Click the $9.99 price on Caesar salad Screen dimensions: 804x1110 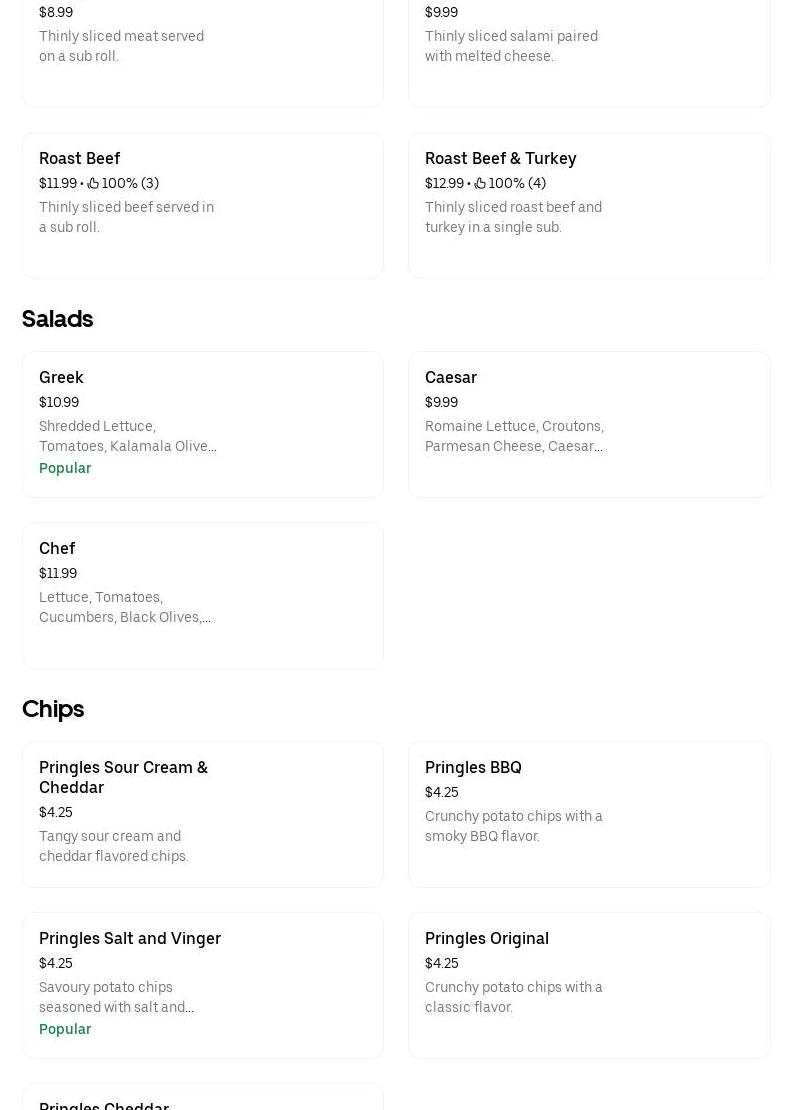(441, 402)
